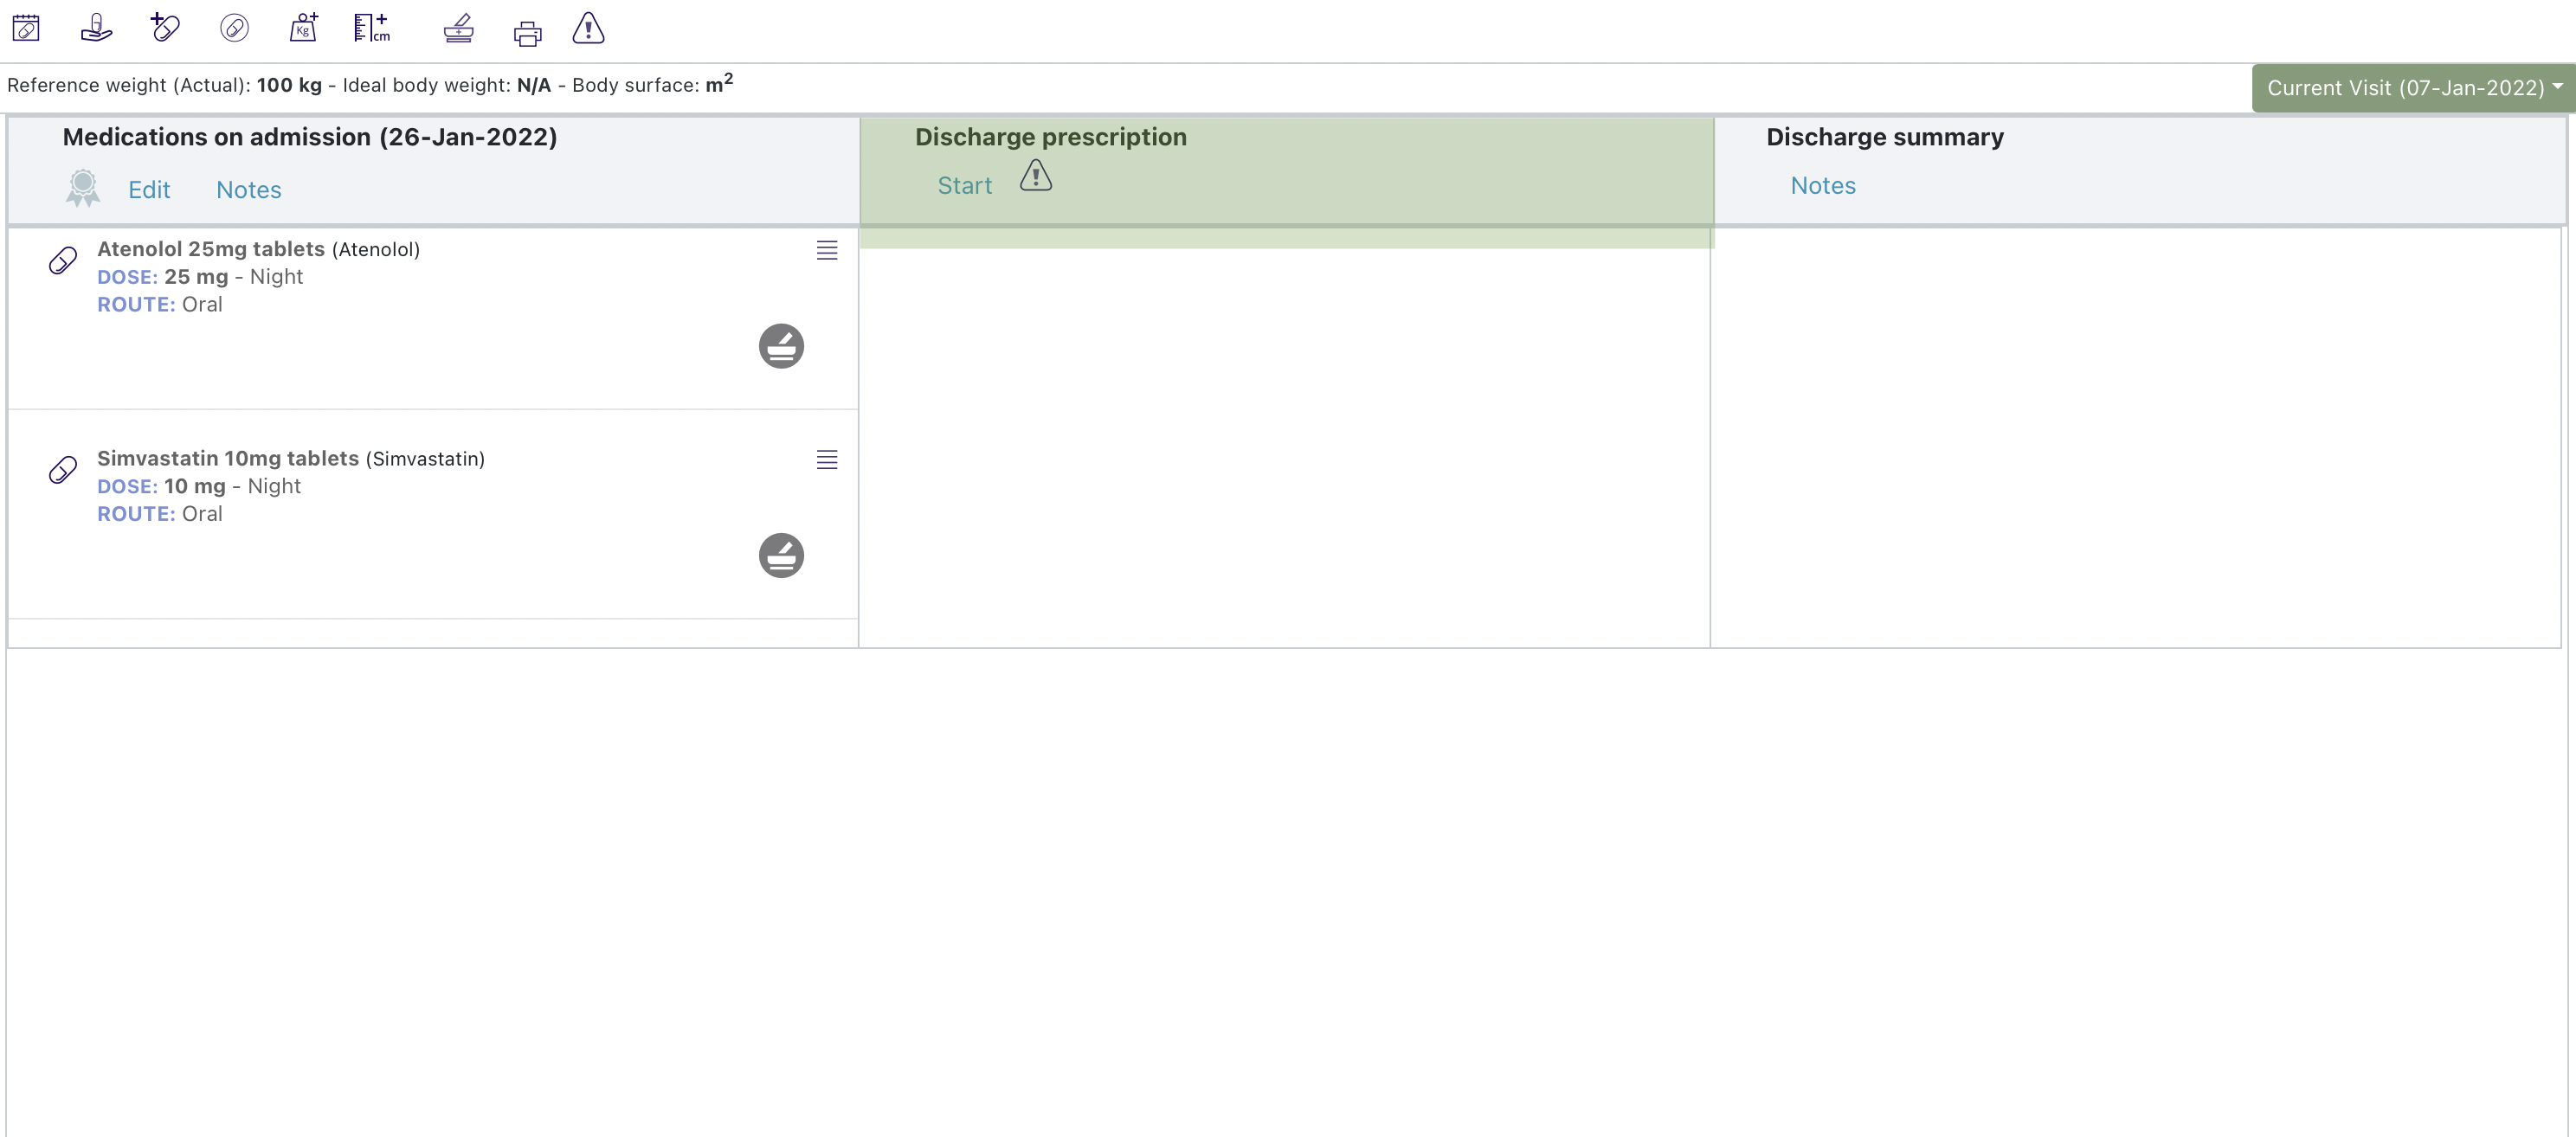Open Notes under Medications on admission
The width and height of the screenshot is (2576, 1137).
pyautogui.click(x=248, y=190)
